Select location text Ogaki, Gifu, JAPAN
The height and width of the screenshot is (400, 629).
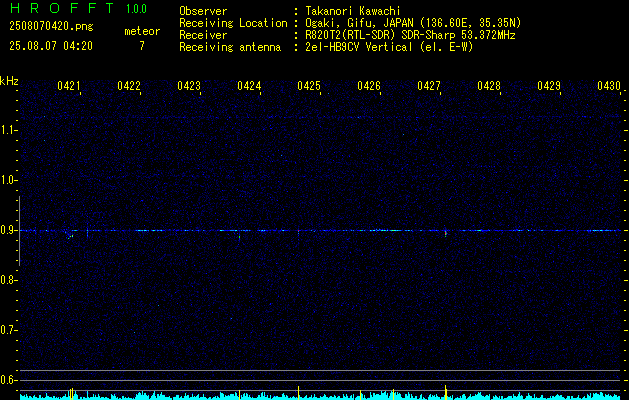click(x=360, y=23)
